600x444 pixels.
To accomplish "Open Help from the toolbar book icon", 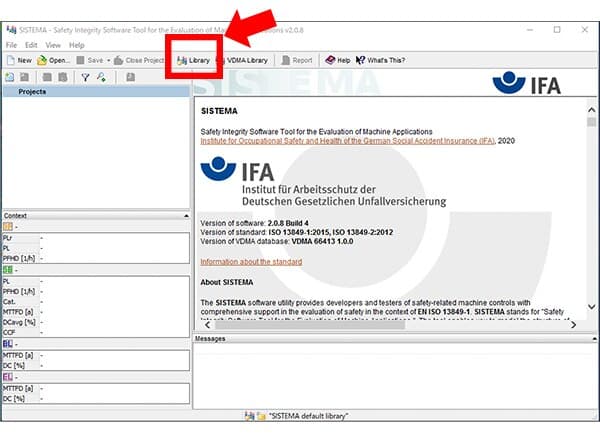I will tap(330, 60).
